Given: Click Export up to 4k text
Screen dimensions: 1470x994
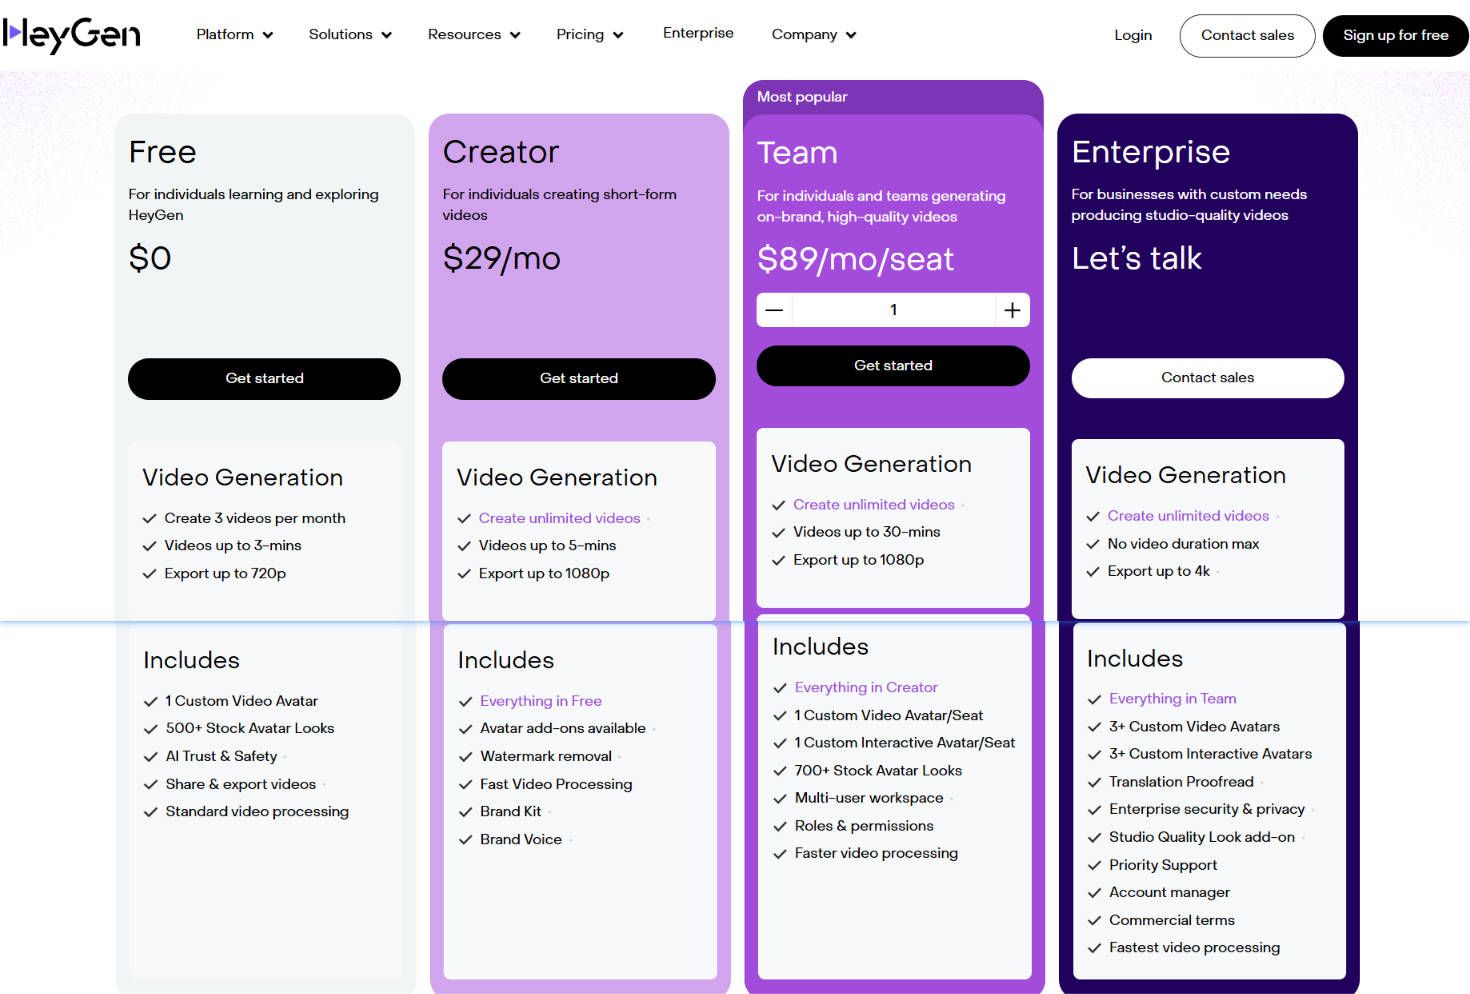Looking at the screenshot, I should point(1158,571).
